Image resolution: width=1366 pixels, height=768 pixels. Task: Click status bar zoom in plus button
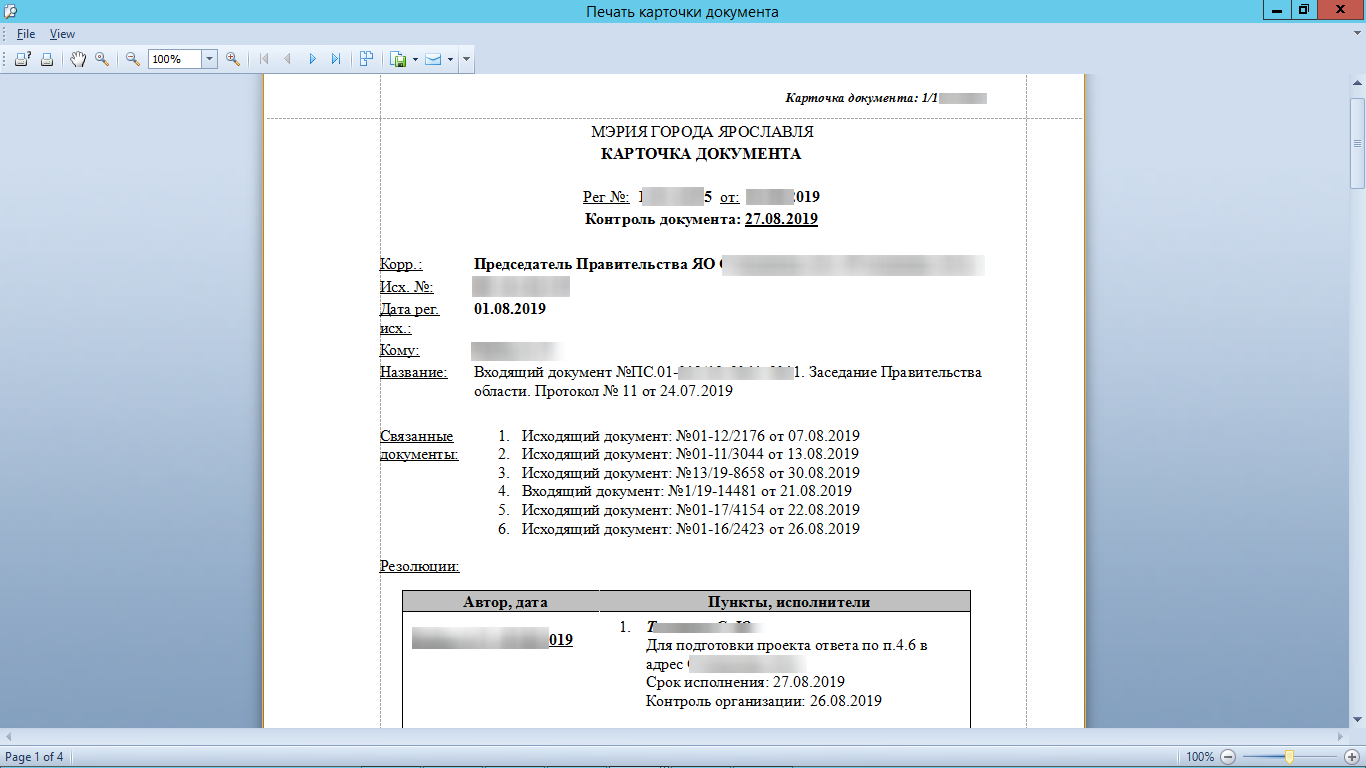pyautogui.click(x=1352, y=757)
